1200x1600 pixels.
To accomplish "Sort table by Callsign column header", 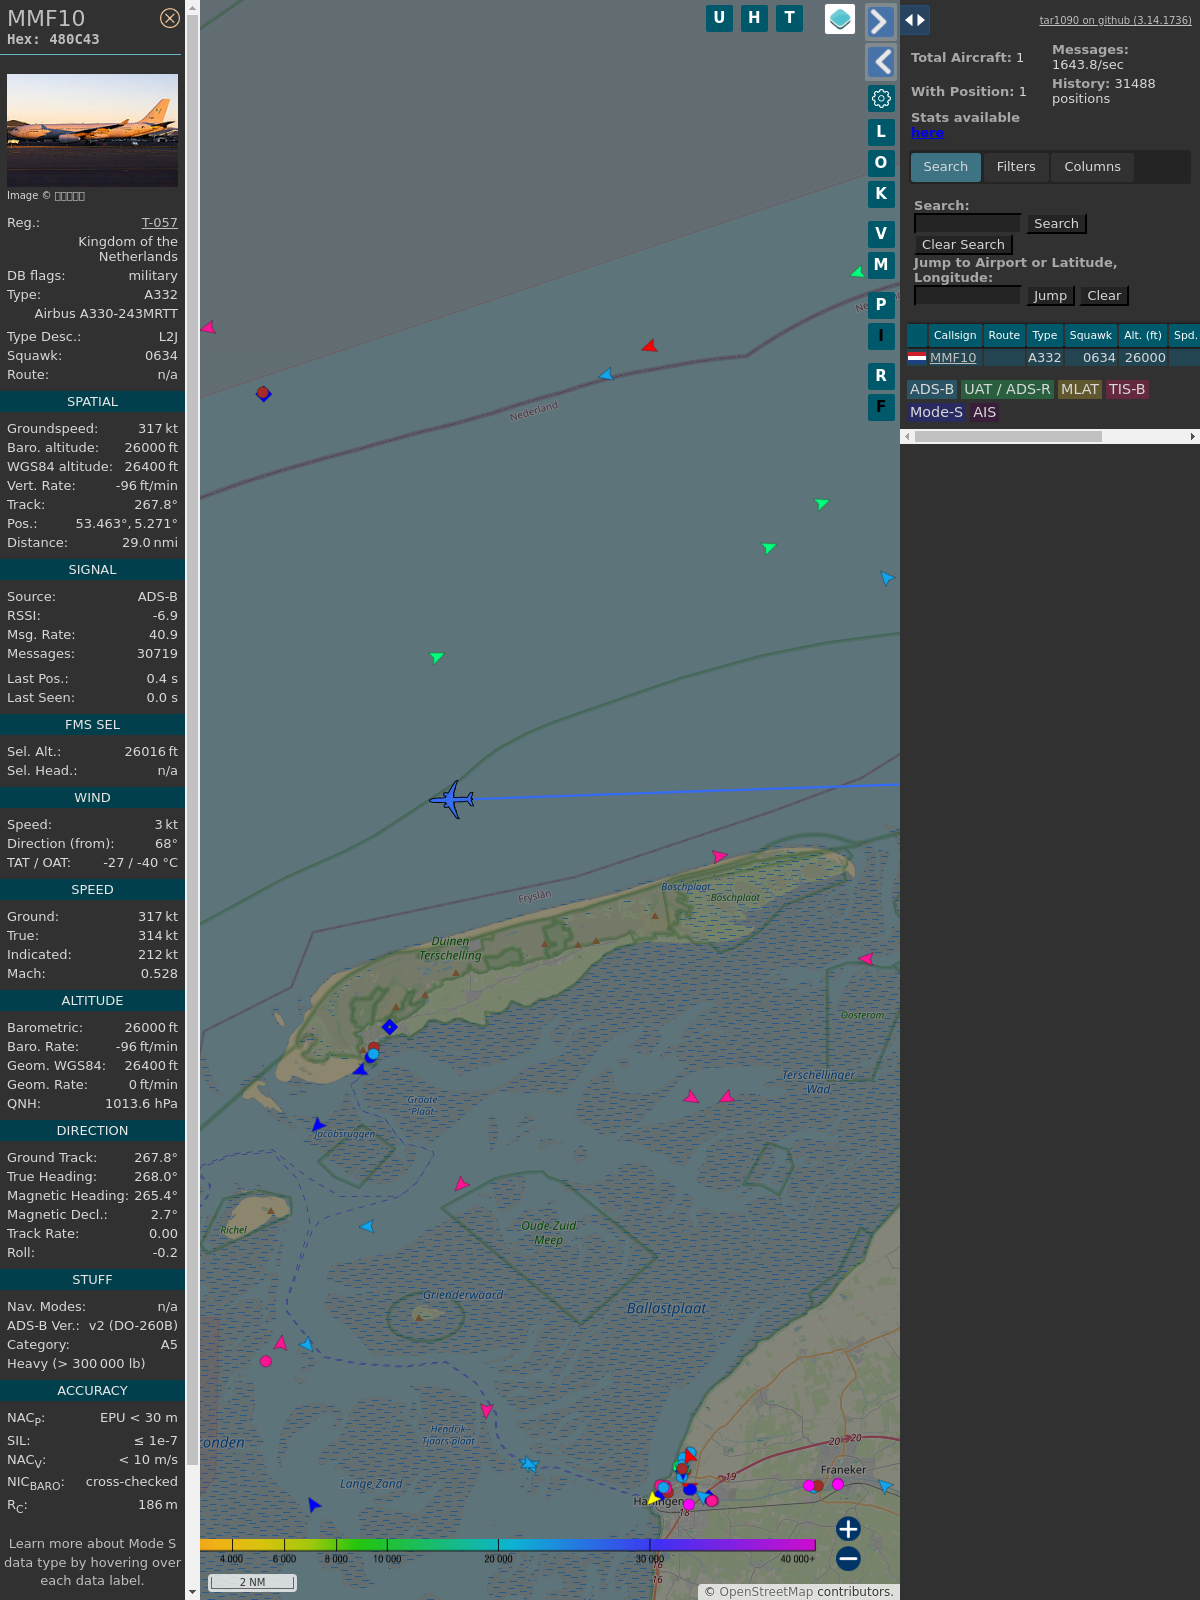I will point(955,335).
